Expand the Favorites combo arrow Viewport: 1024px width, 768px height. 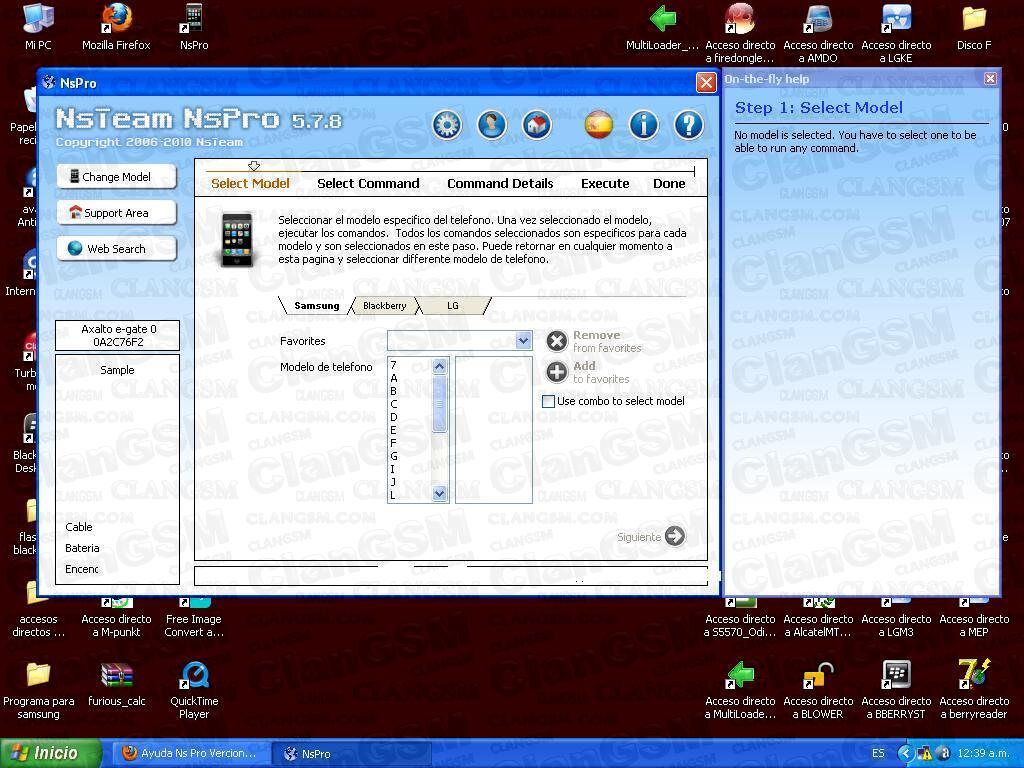point(524,340)
